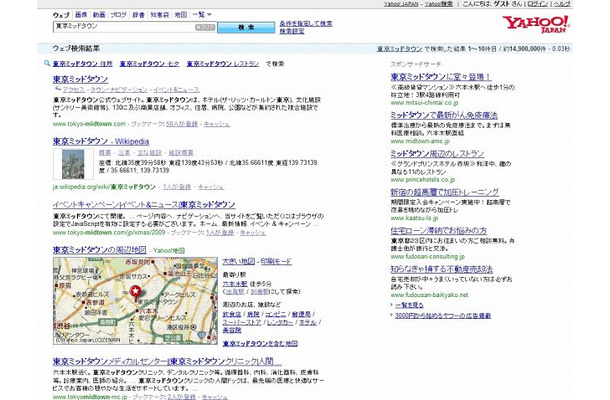Click 施設概要 sublink under Wikipedia result
The width and height of the screenshot is (610, 400).
tap(181, 153)
